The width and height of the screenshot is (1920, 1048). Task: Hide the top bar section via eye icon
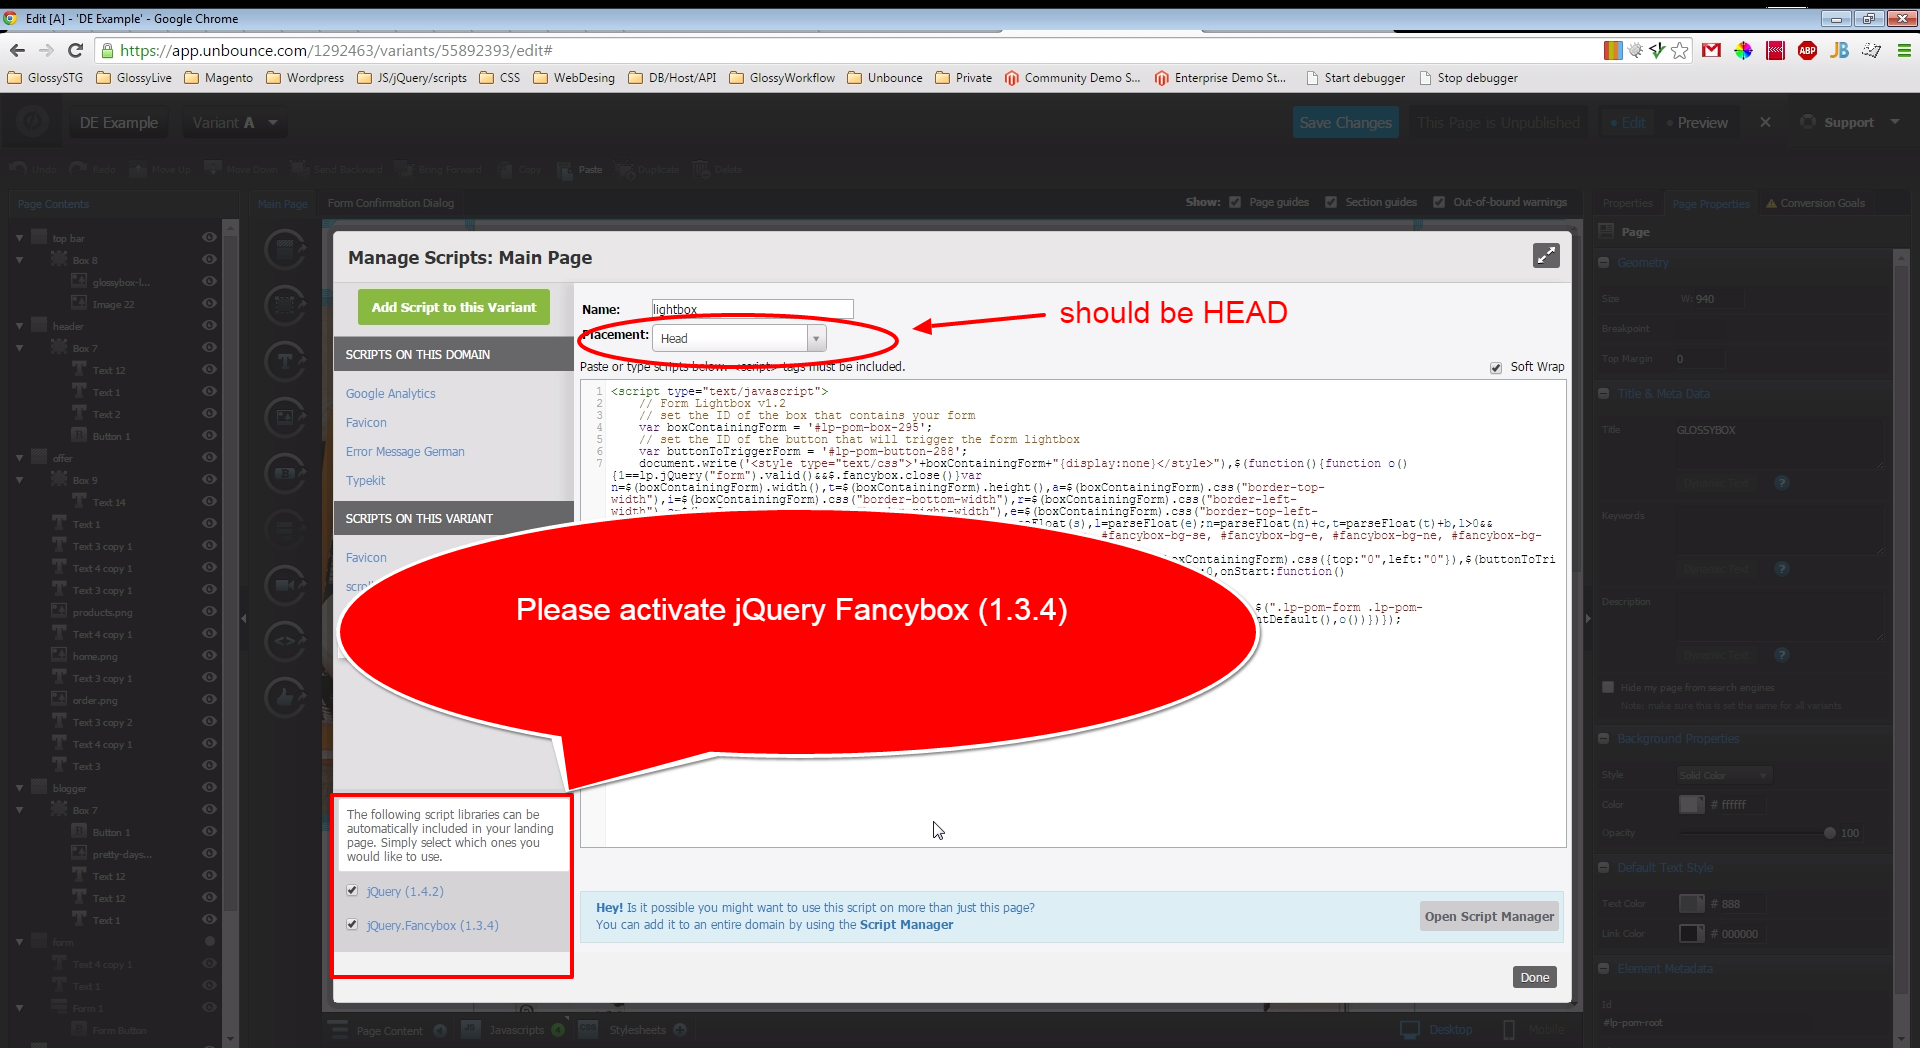[x=209, y=238]
